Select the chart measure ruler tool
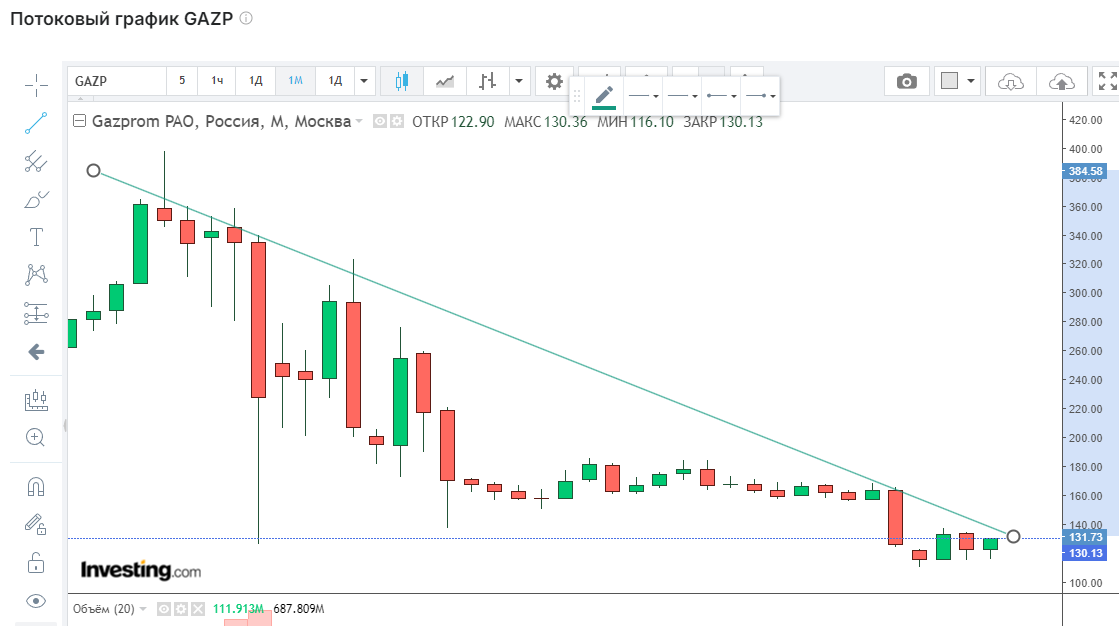1119x626 pixels. tap(36, 400)
